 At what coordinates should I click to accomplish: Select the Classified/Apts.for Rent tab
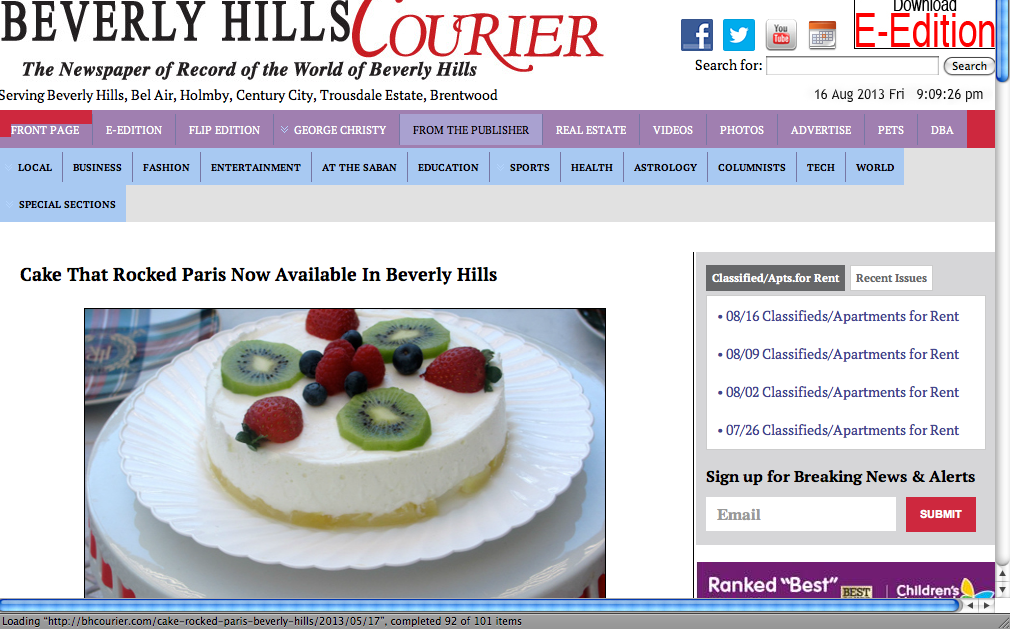pyautogui.click(x=775, y=278)
